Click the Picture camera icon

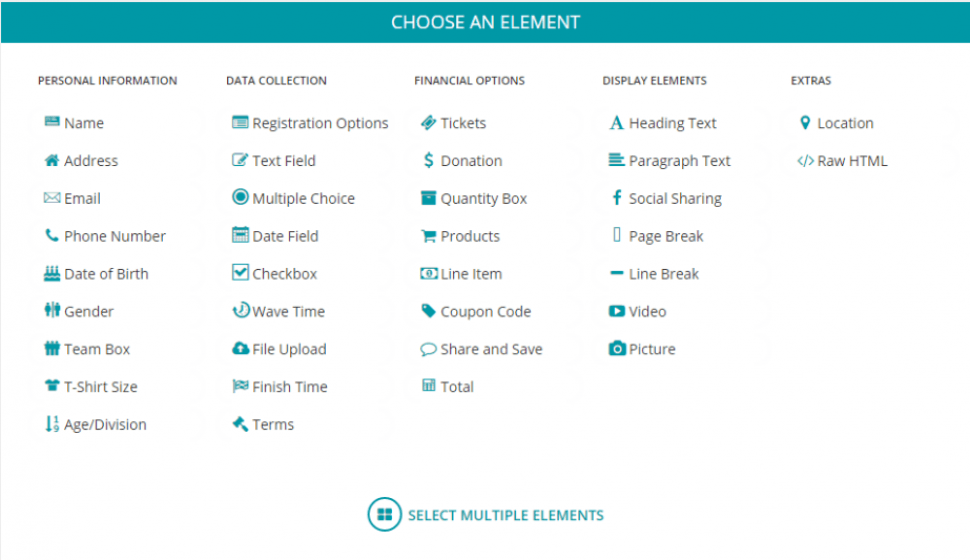click(x=617, y=349)
